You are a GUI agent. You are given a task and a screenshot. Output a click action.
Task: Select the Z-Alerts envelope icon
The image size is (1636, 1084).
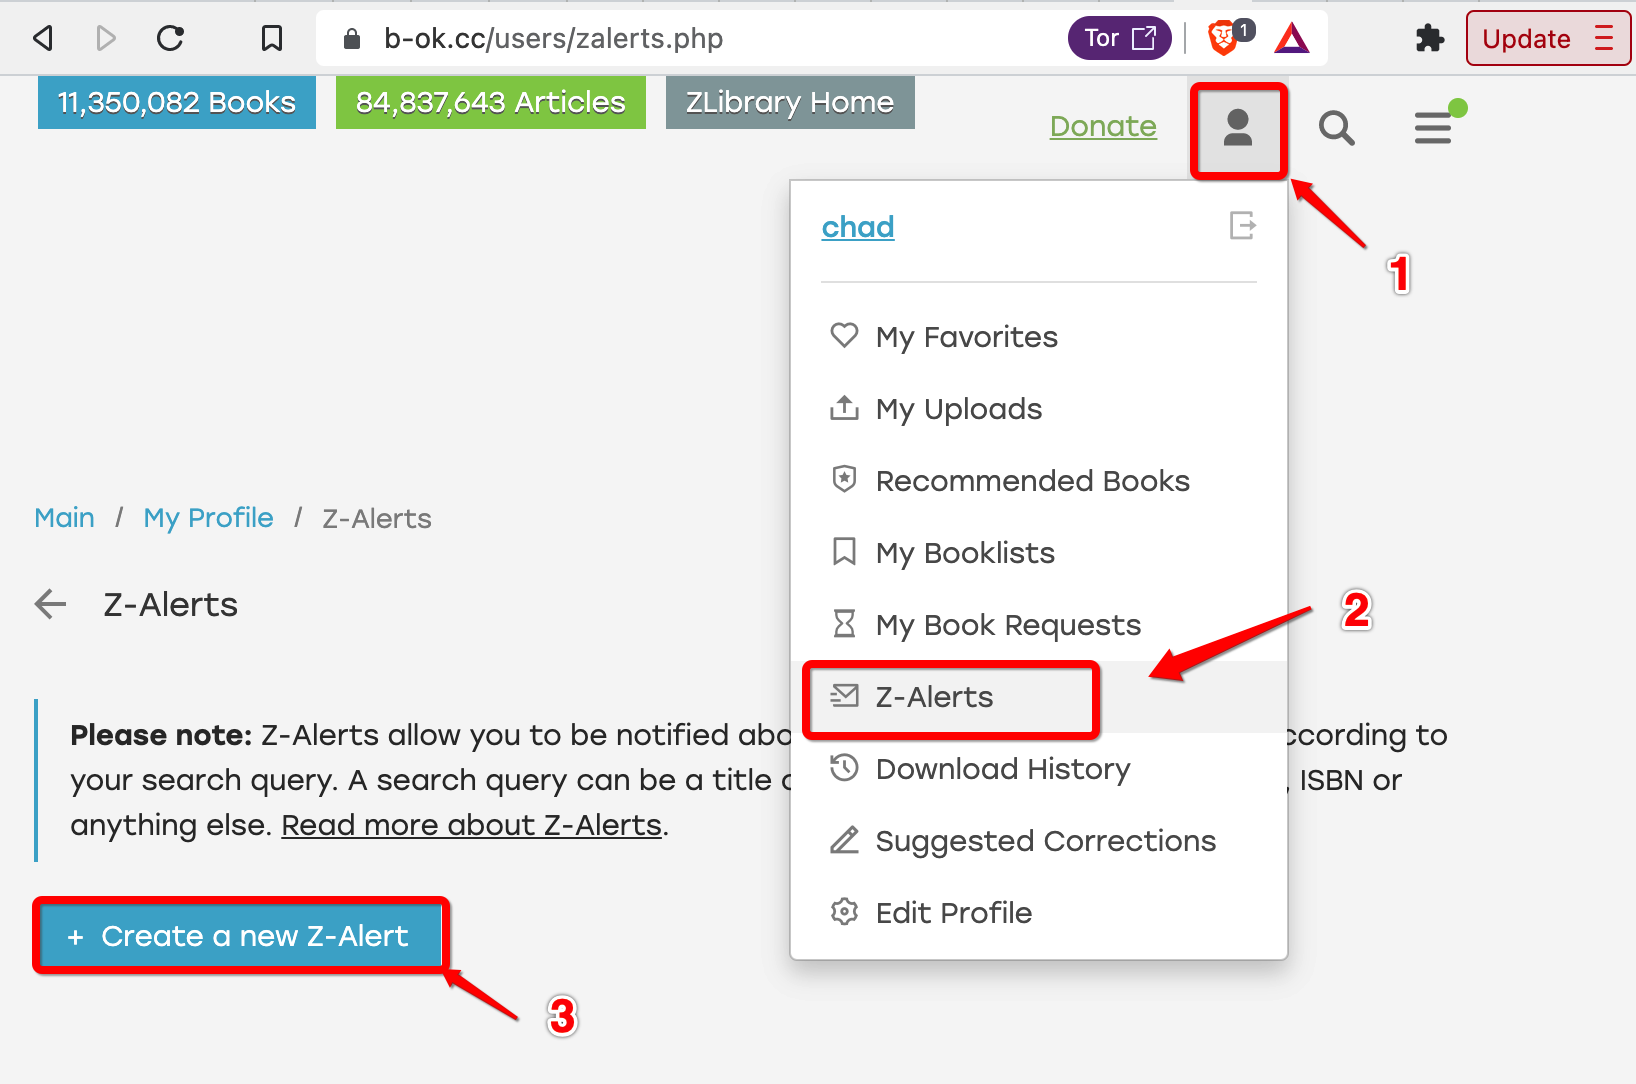point(845,696)
